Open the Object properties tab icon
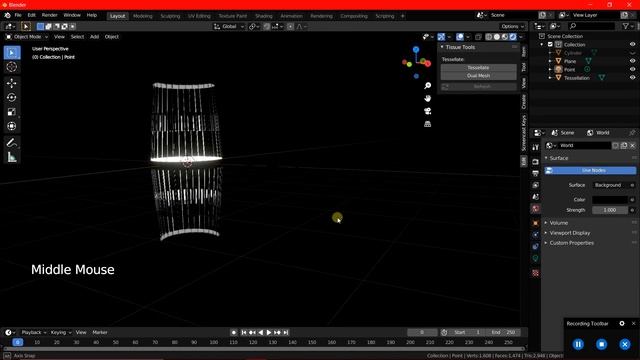Image resolution: width=640 pixels, height=360 pixels. click(536, 223)
